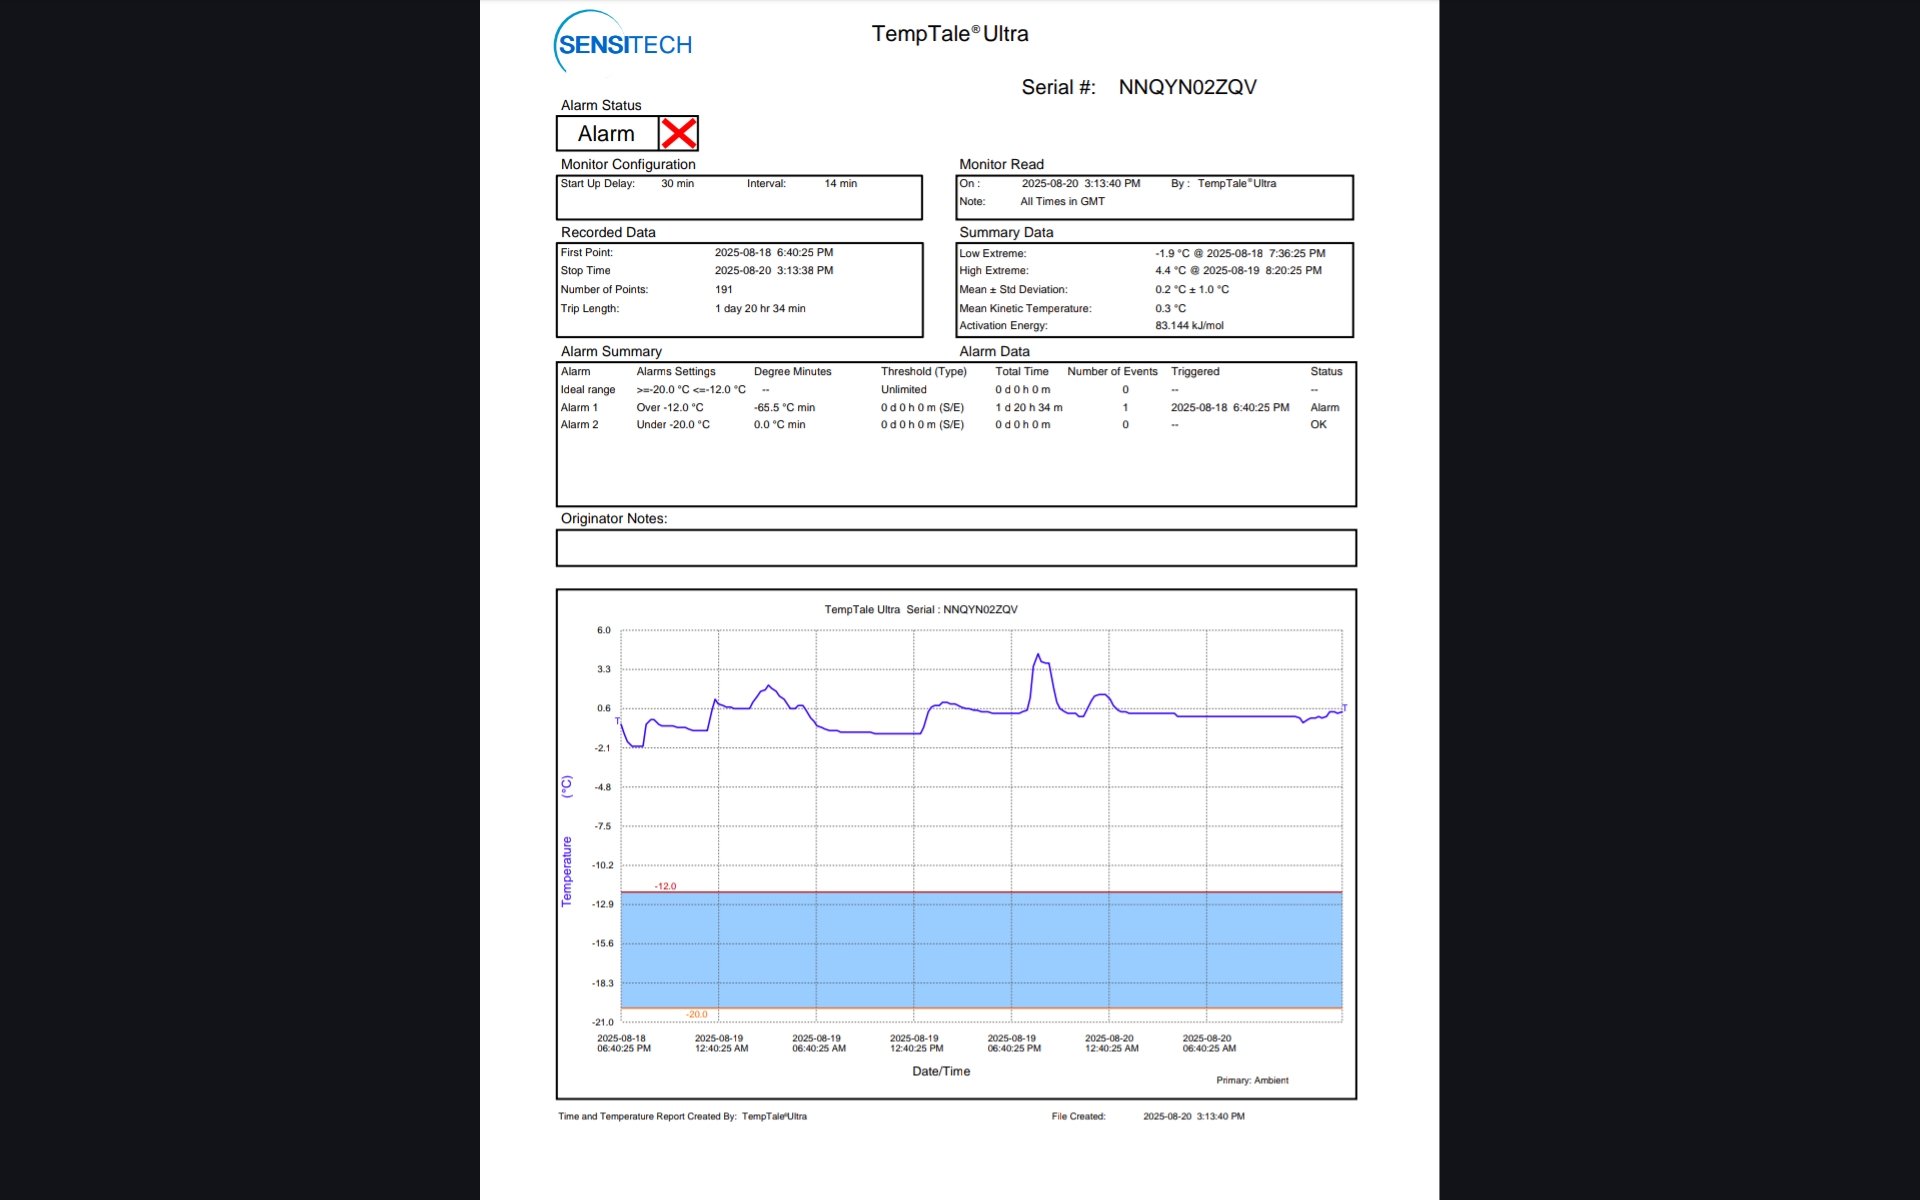
Task: Click the High Extreme value in Summary Data
Action: click(1238, 270)
